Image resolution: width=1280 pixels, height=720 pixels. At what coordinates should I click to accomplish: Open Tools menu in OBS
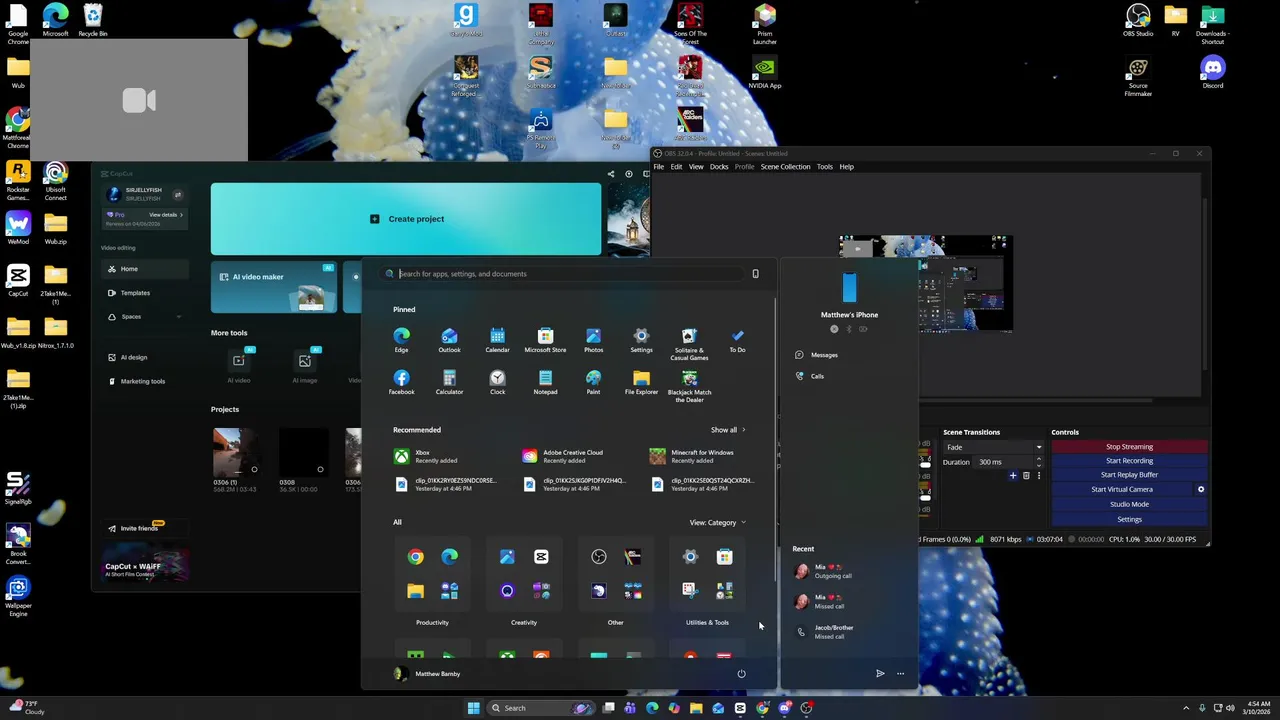pos(824,167)
